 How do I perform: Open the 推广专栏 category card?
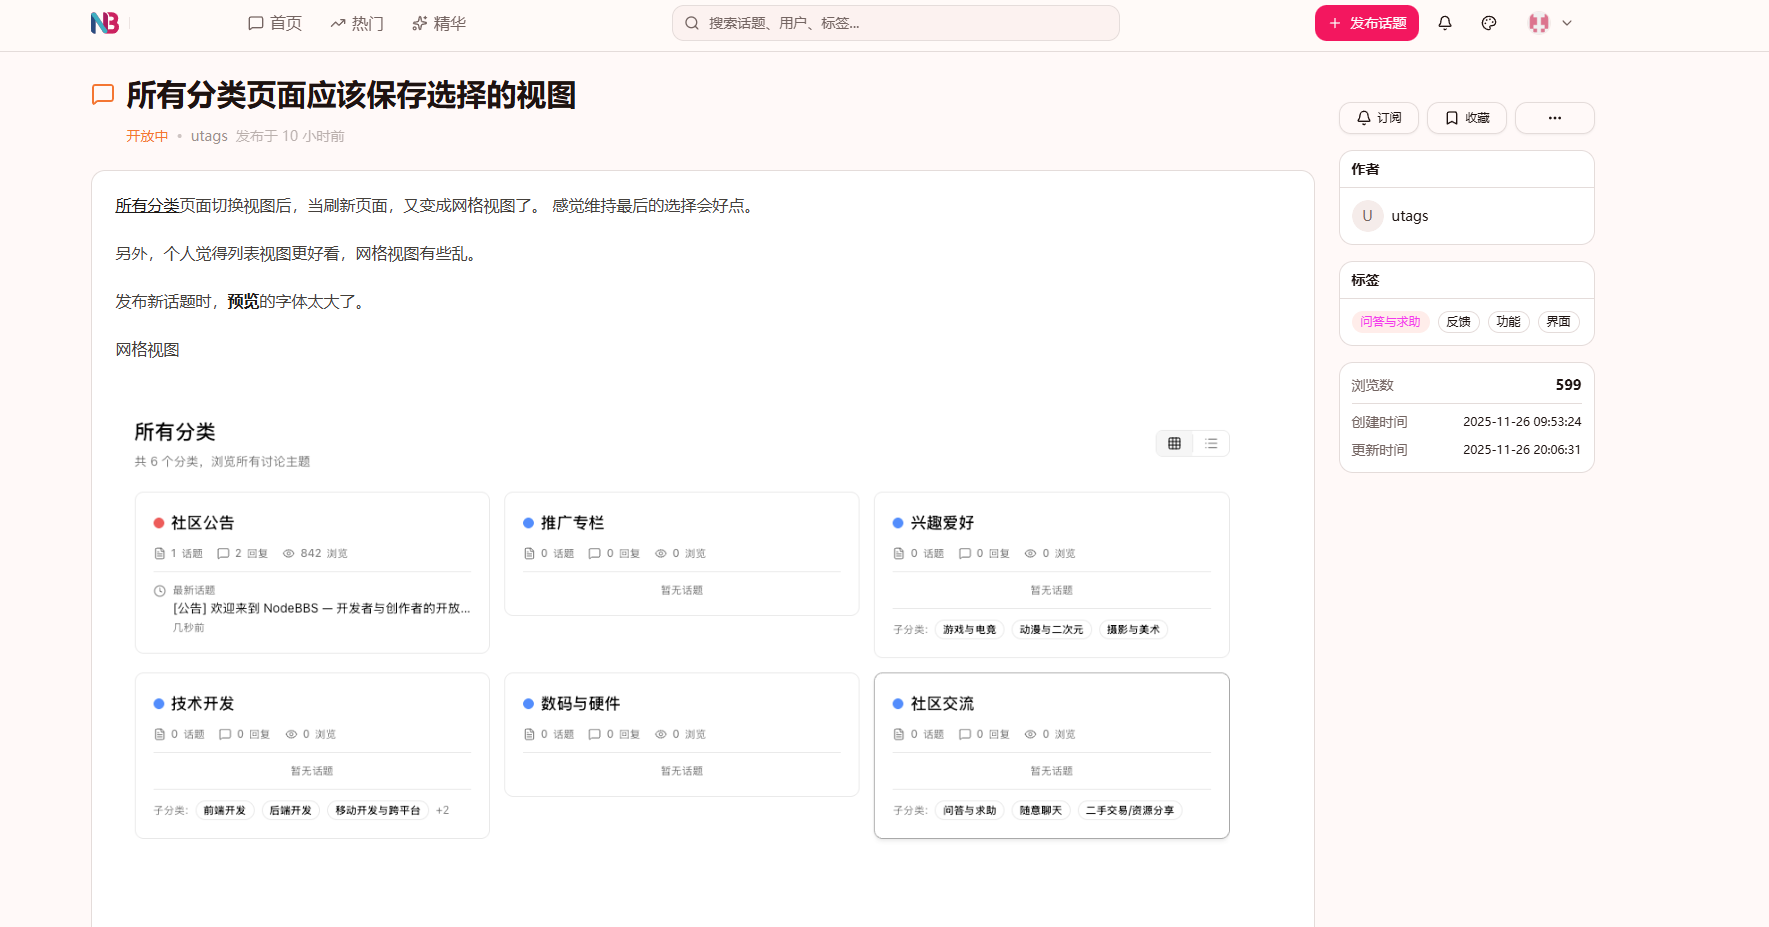682,554
